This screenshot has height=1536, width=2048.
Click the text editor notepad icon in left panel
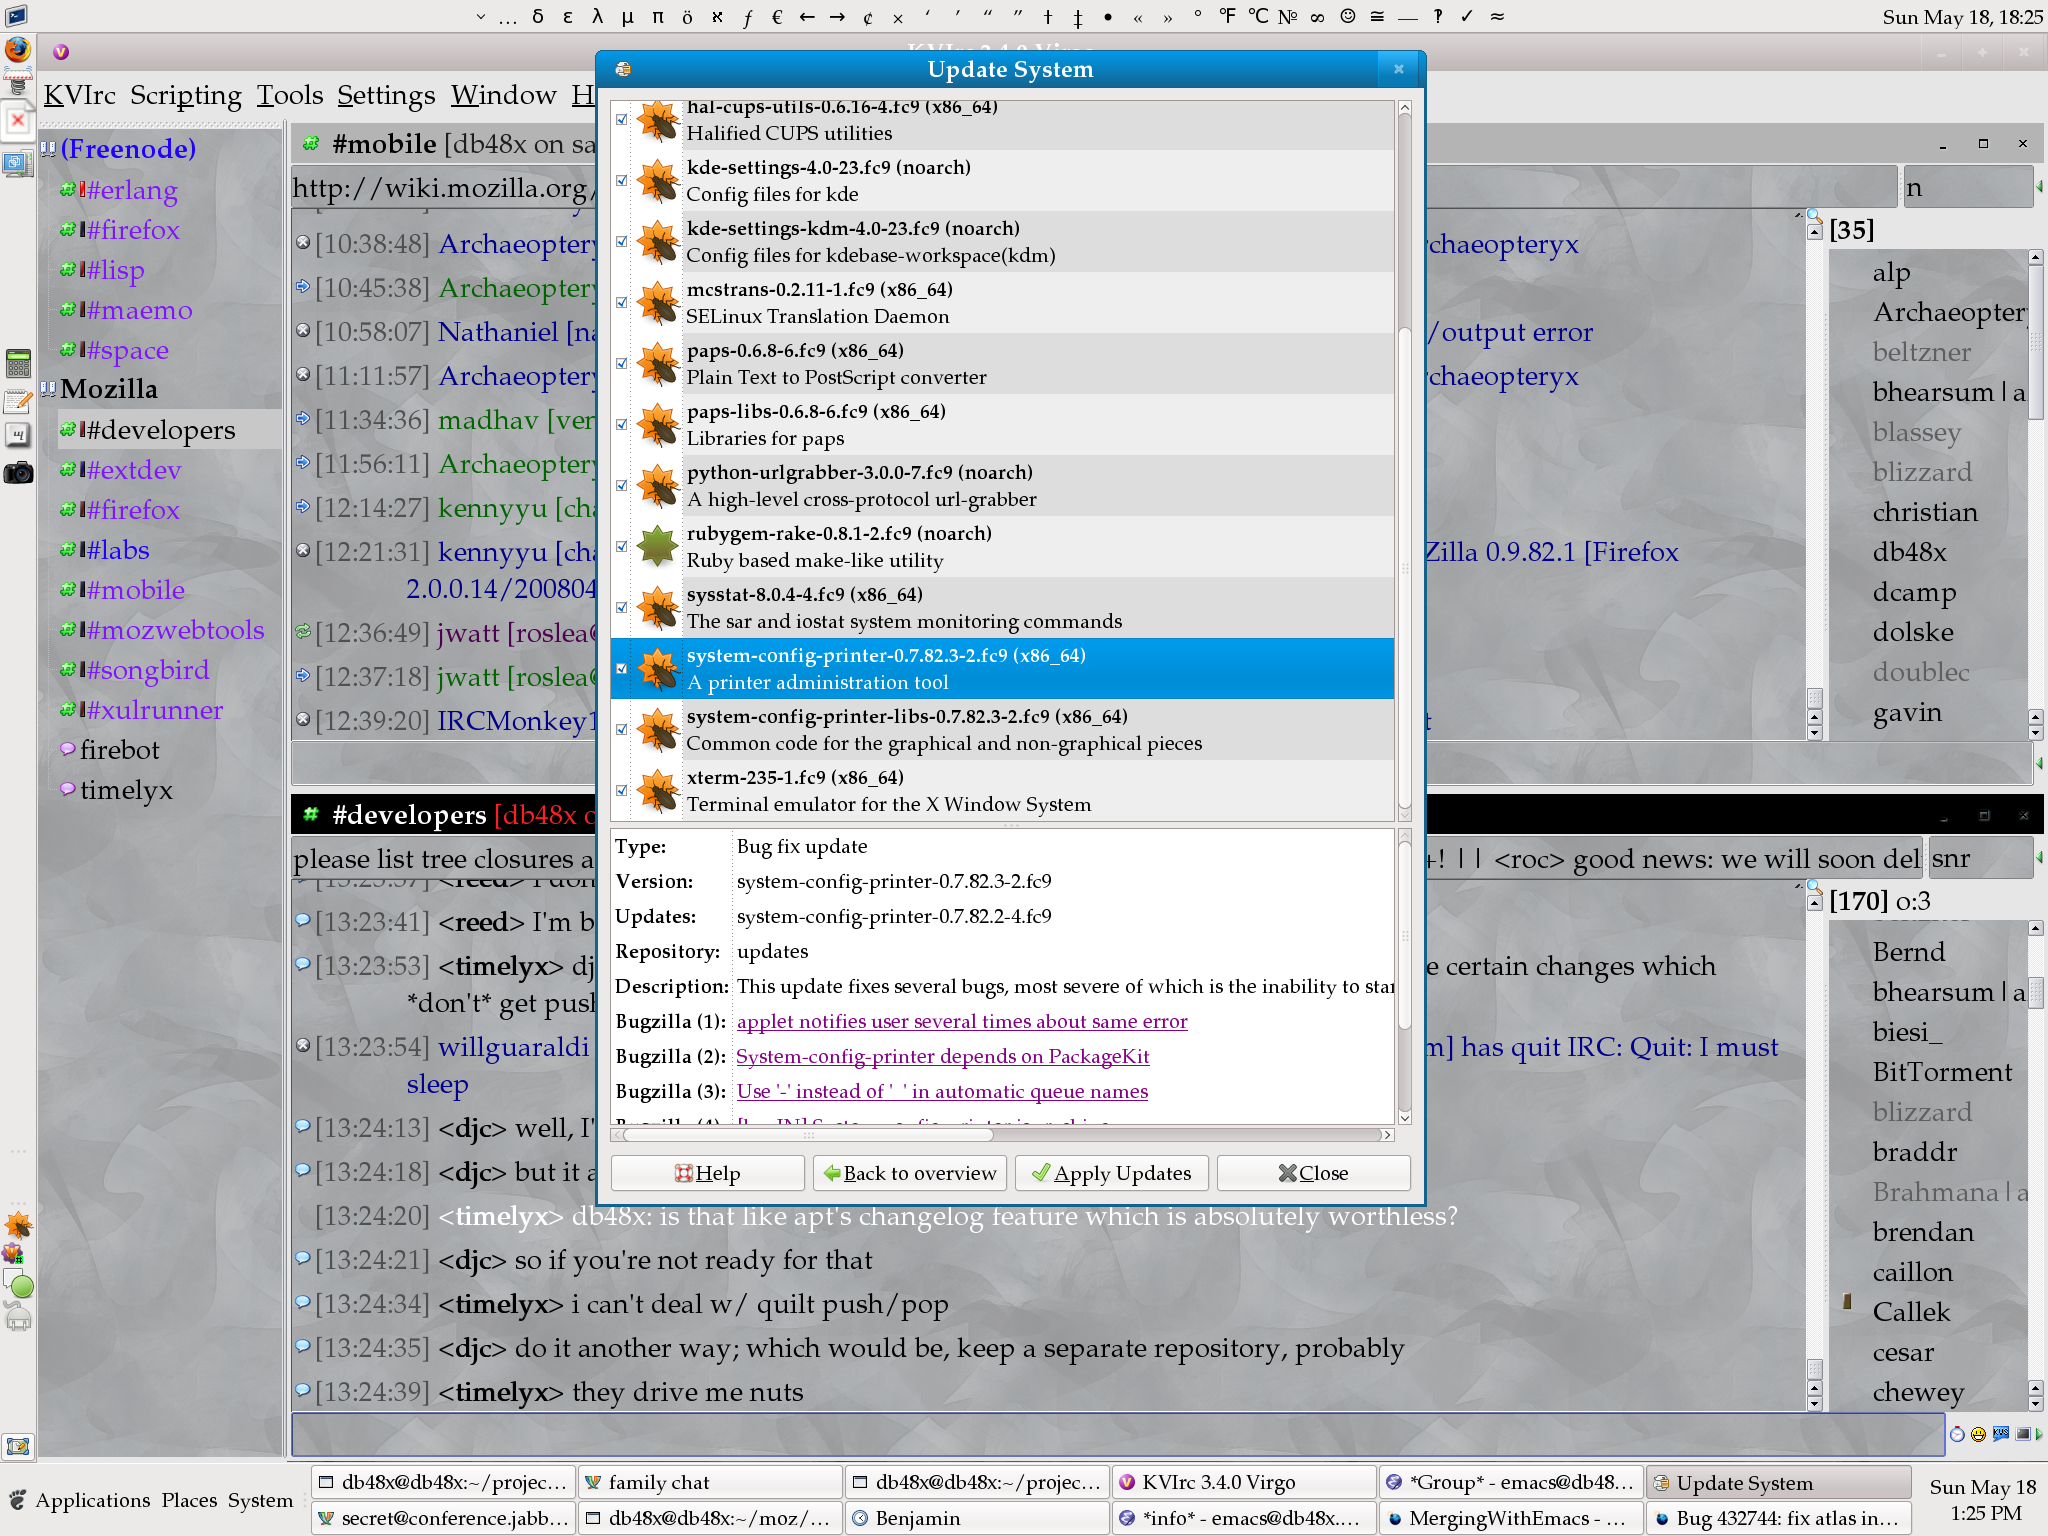(x=18, y=401)
